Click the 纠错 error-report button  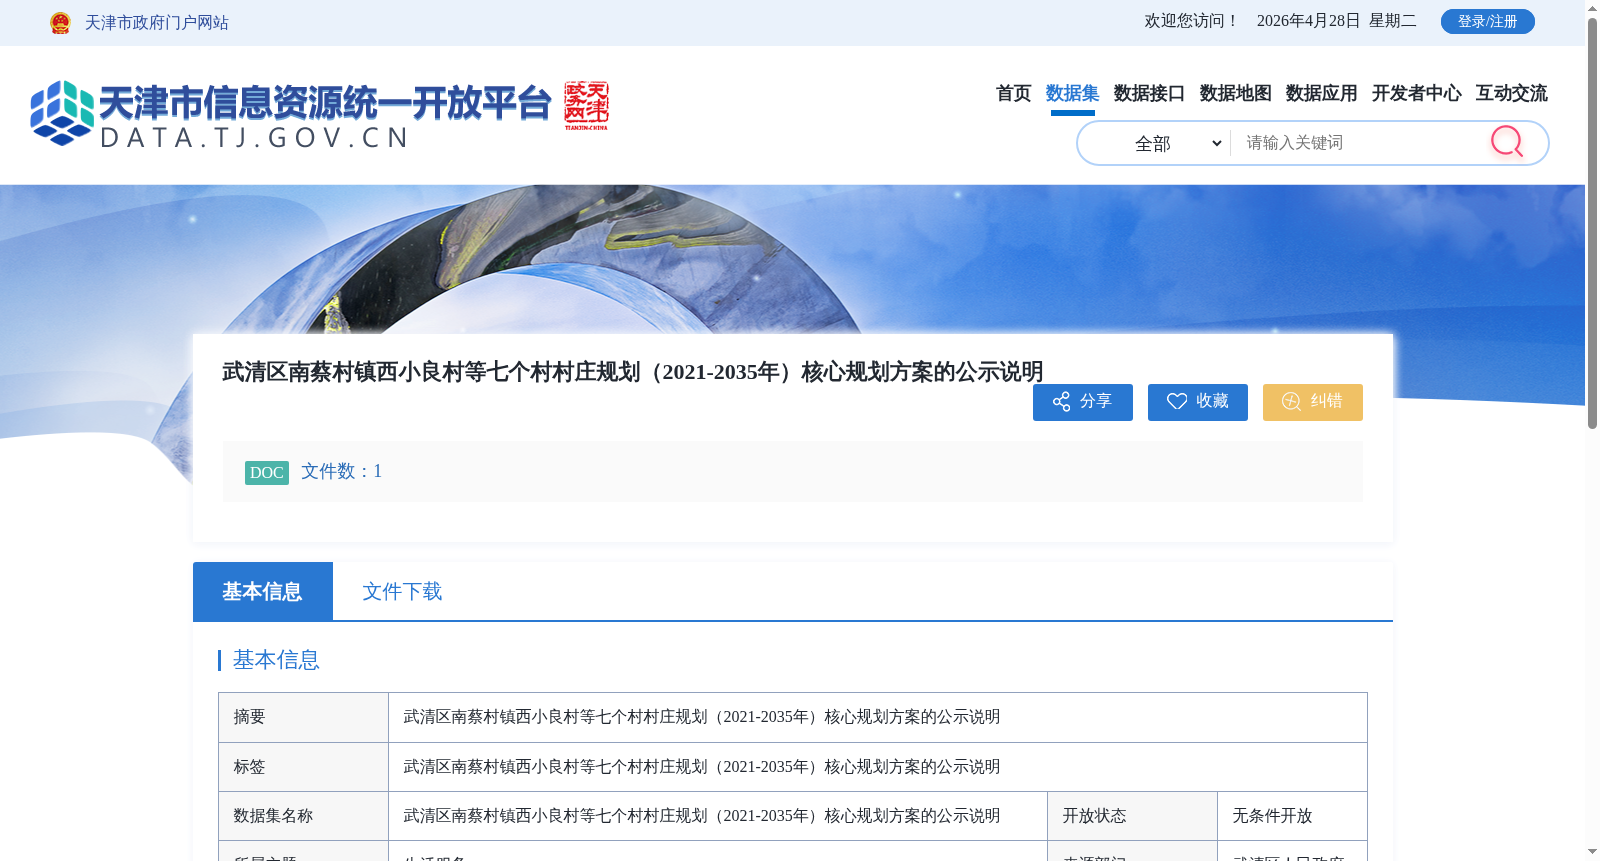click(1313, 402)
